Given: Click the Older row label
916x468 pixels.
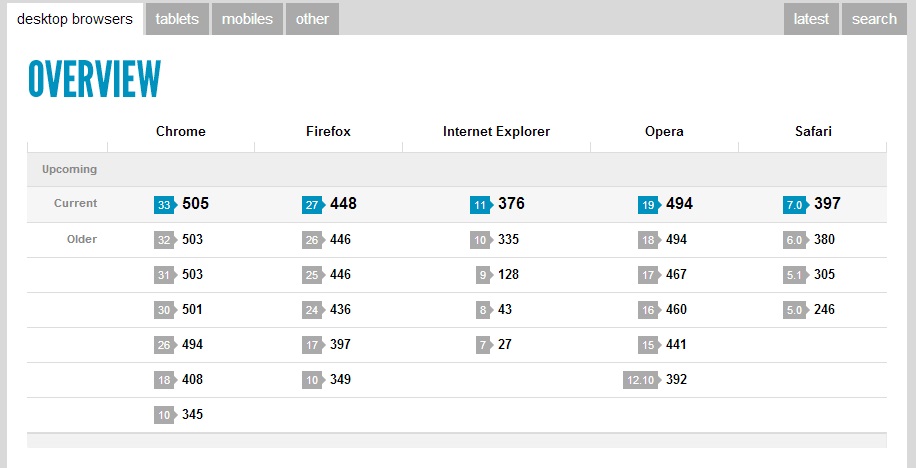Looking at the screenshot, I should pyautogui.click(x=82, y=239).
